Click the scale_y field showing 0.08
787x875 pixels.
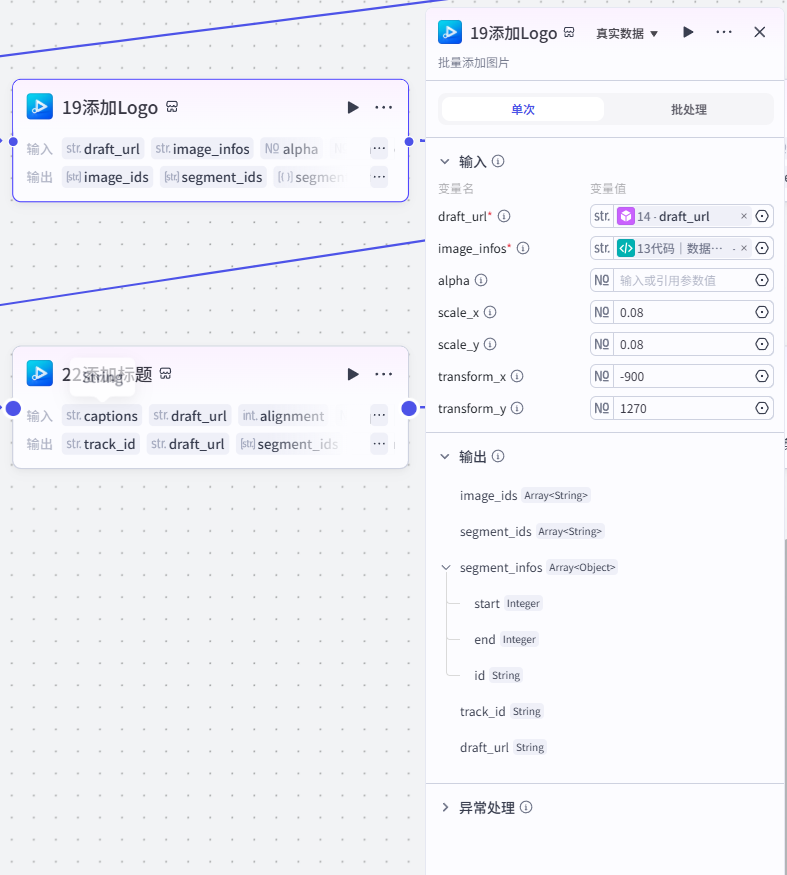(x=683, y=344)
